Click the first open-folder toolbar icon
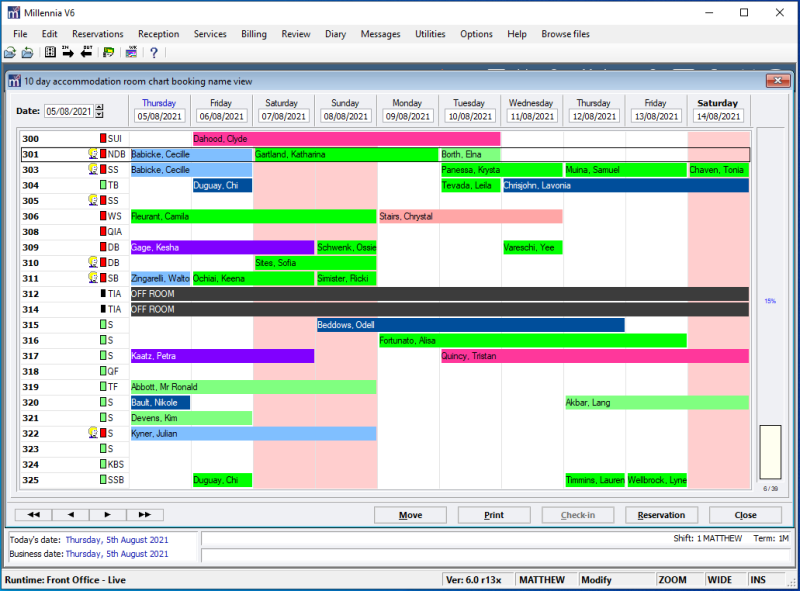Screen dimensions: 800x591 pos(9,52)
